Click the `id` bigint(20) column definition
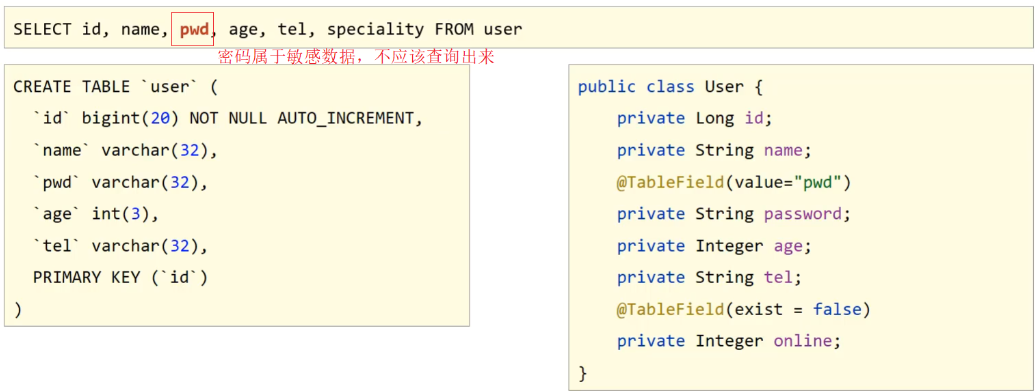 point(227,119)
